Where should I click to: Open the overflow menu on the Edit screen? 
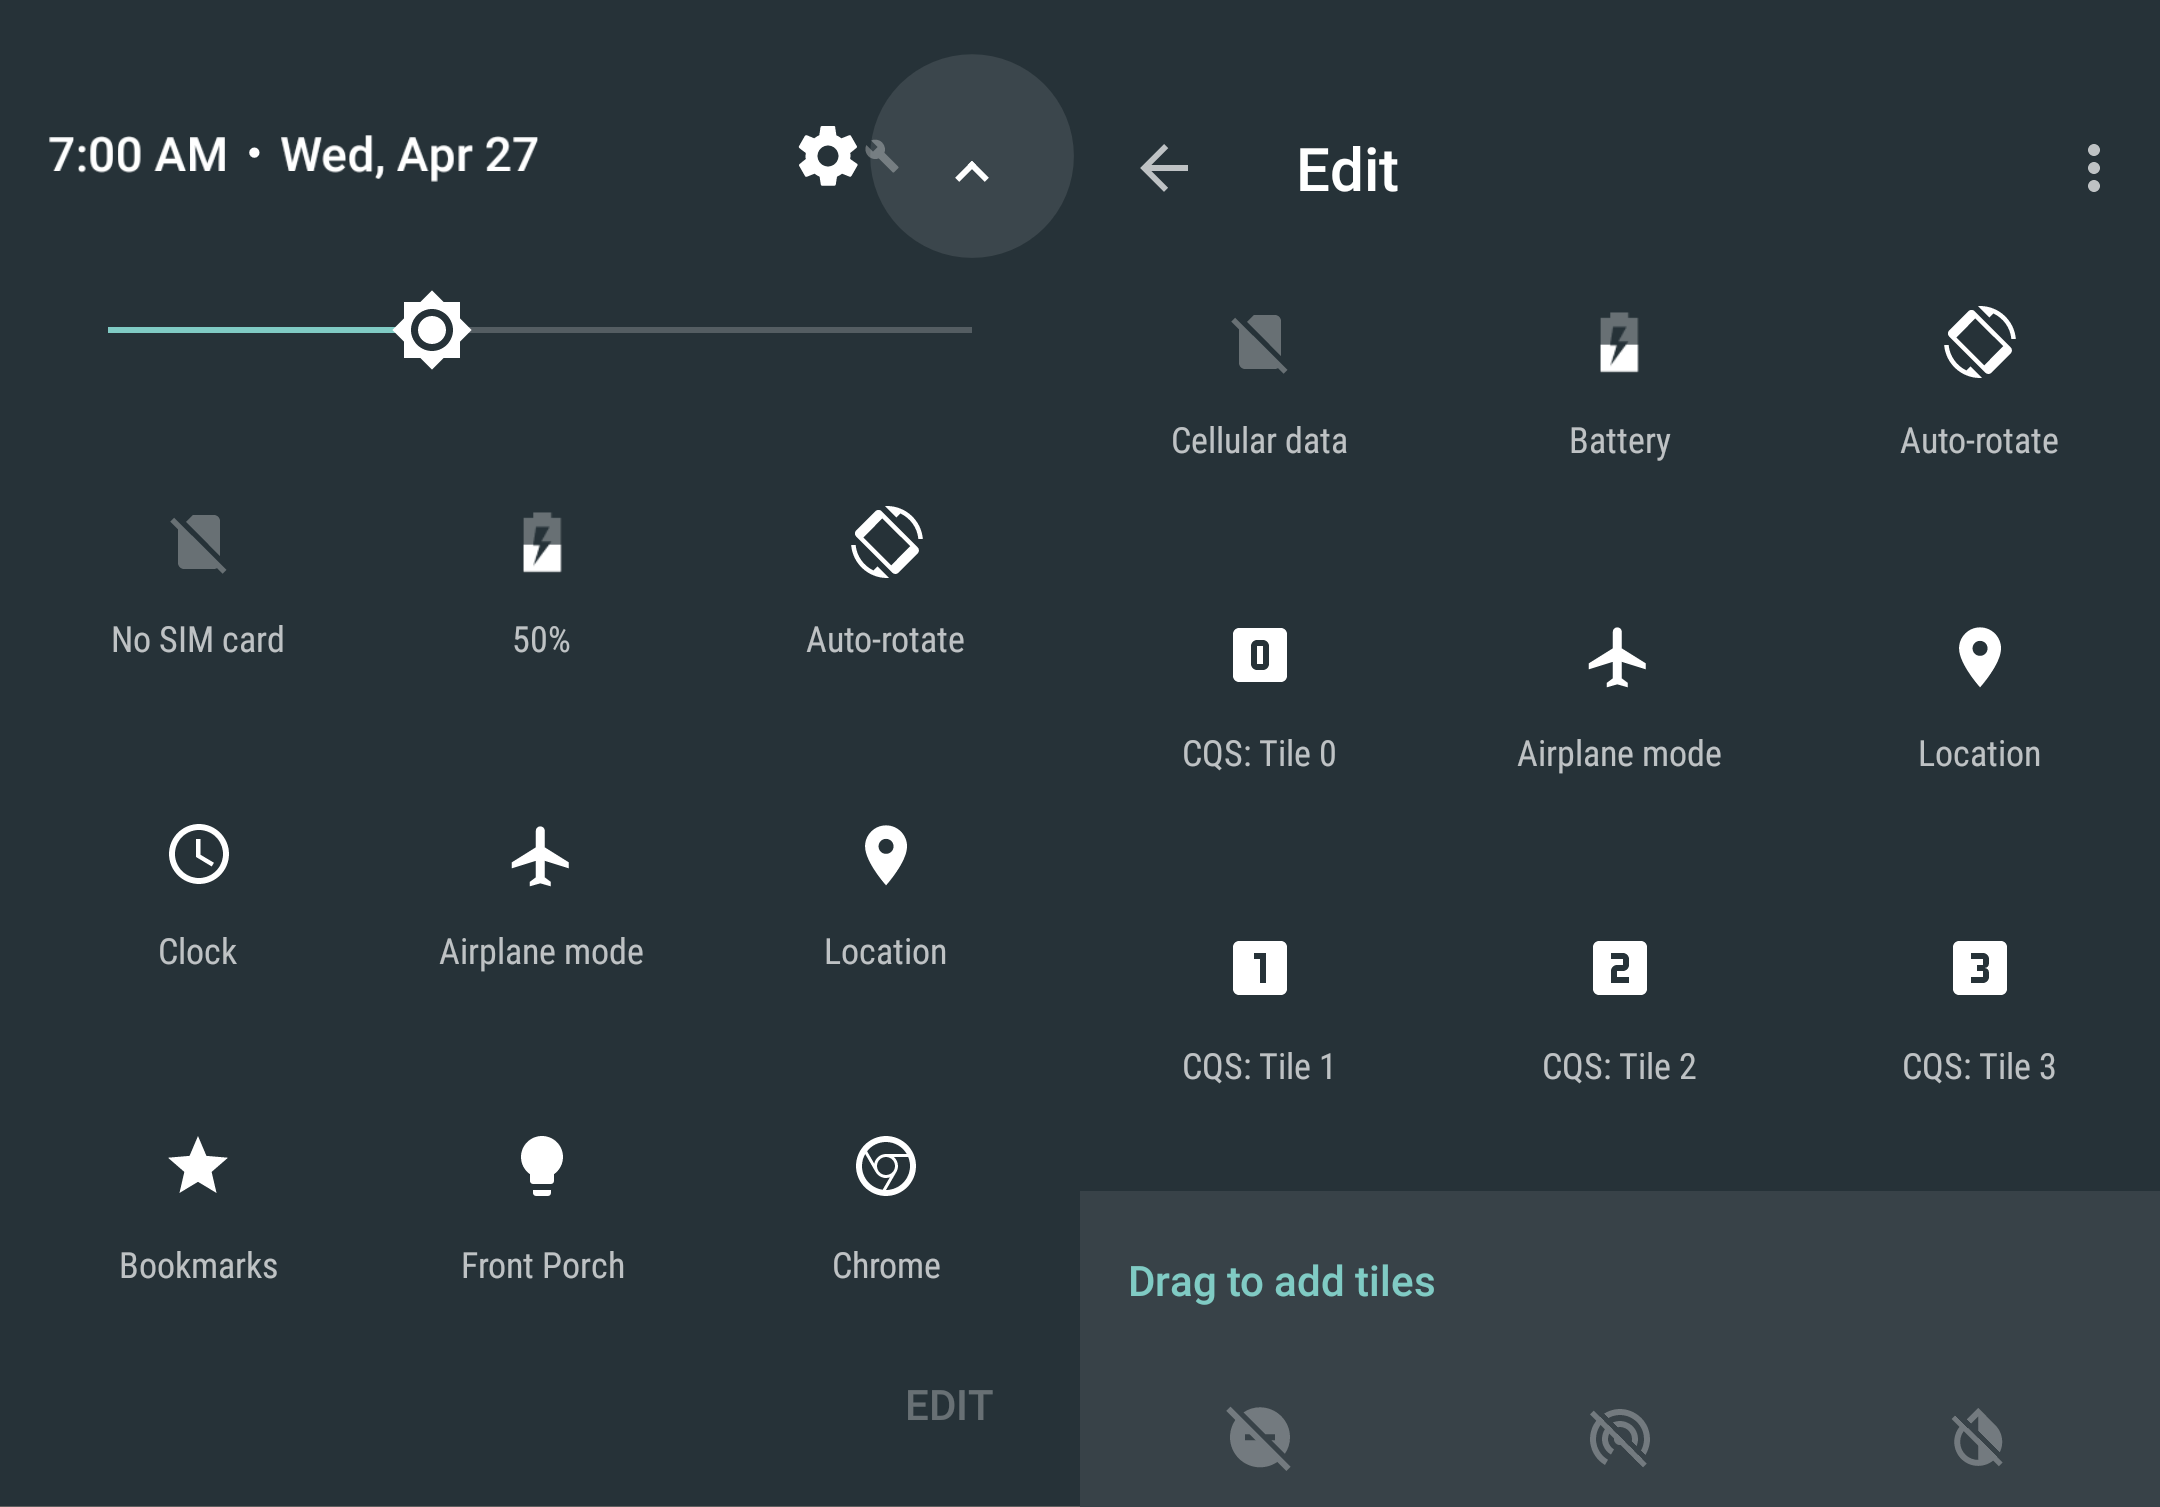(x=2094, y=170)
